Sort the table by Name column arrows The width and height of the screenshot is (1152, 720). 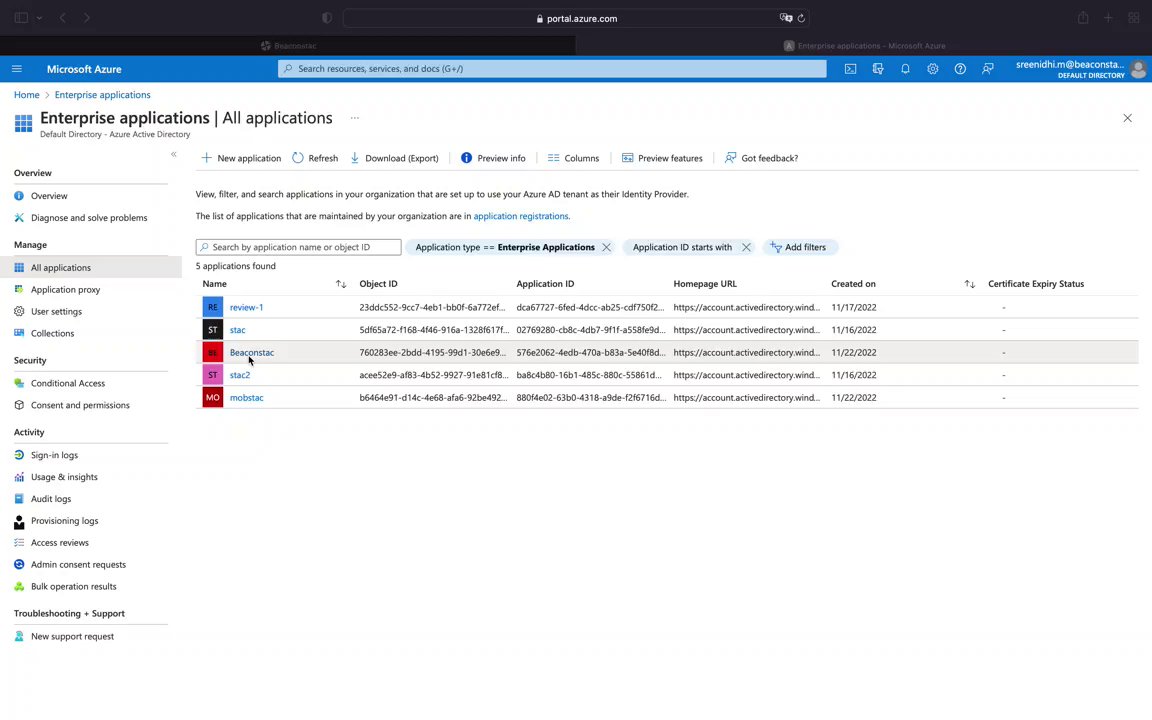(x=341, y=284)
